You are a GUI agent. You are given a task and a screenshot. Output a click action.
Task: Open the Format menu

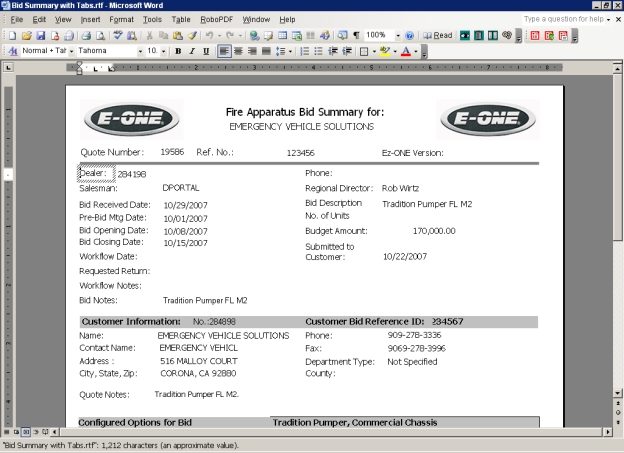(121, 19)
